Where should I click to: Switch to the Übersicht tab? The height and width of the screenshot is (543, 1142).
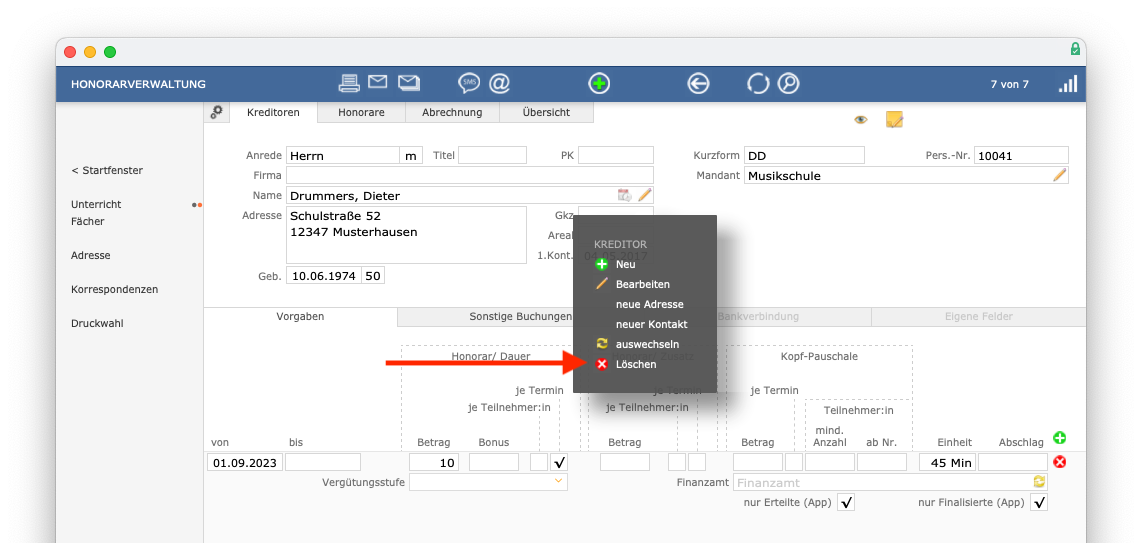(546, 113)
